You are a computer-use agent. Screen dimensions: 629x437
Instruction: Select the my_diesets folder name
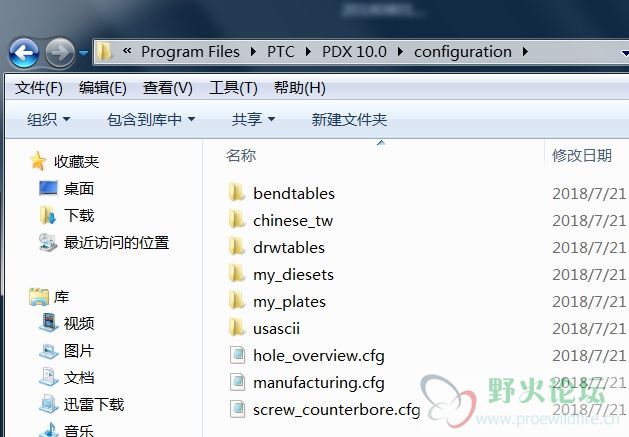coord(294,275)
